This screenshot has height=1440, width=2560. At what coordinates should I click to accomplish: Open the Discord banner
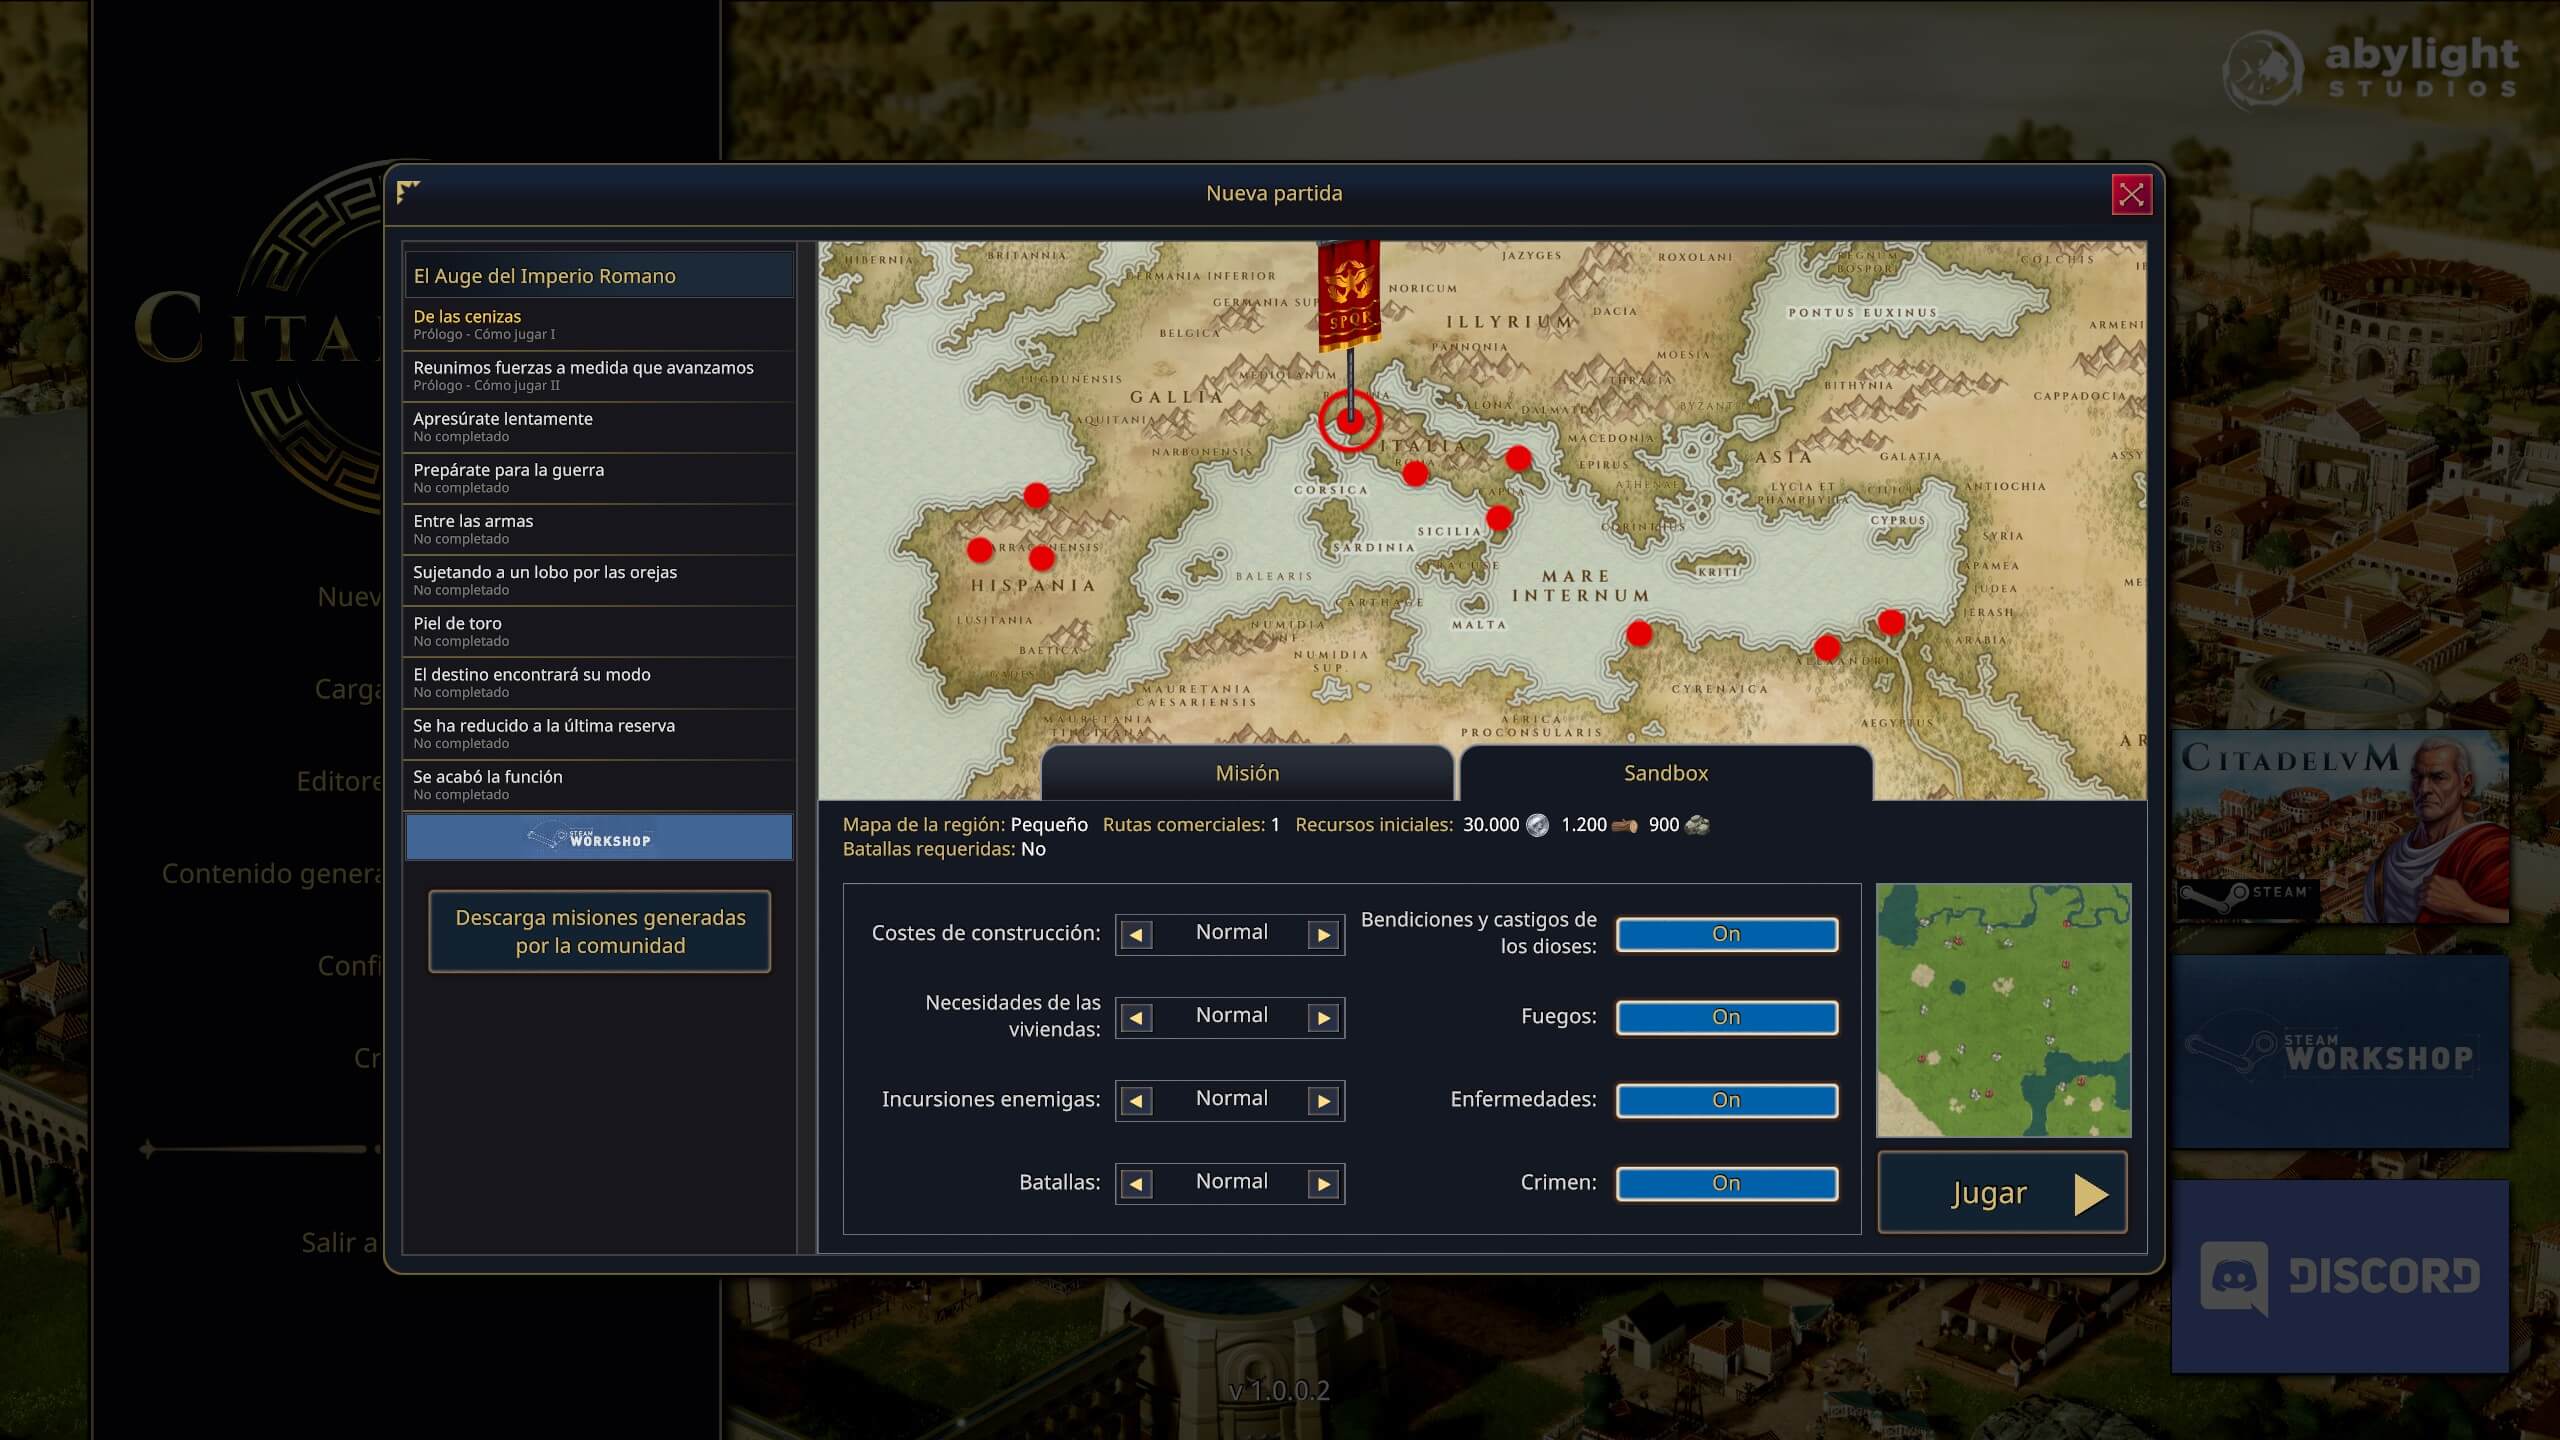click(x=2340, y=1276)
